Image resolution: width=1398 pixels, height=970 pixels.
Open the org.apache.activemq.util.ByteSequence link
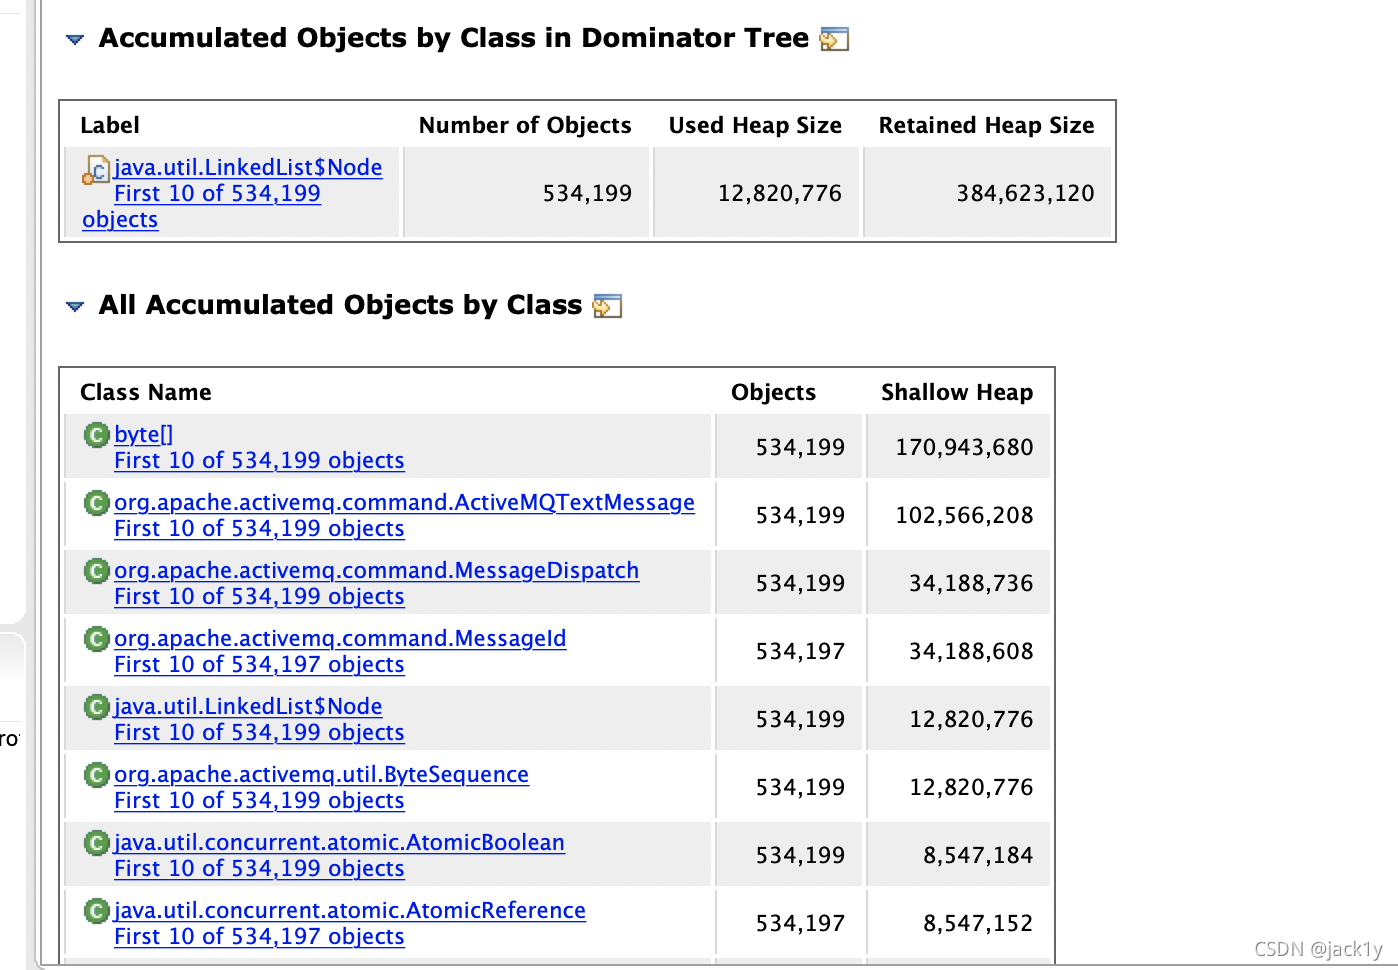coord(321,774)
